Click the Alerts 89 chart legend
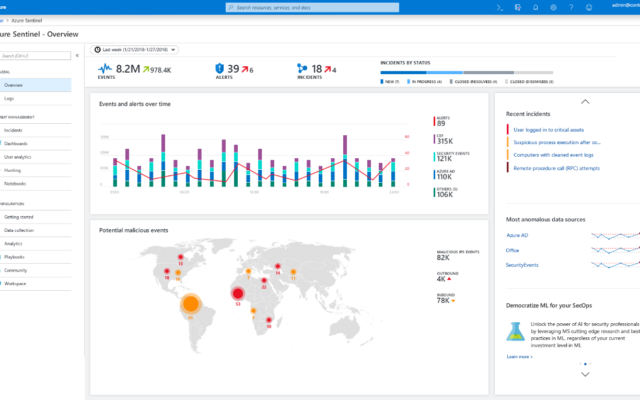The height and width of the screenshot is (400, 640). click(442, 121)
